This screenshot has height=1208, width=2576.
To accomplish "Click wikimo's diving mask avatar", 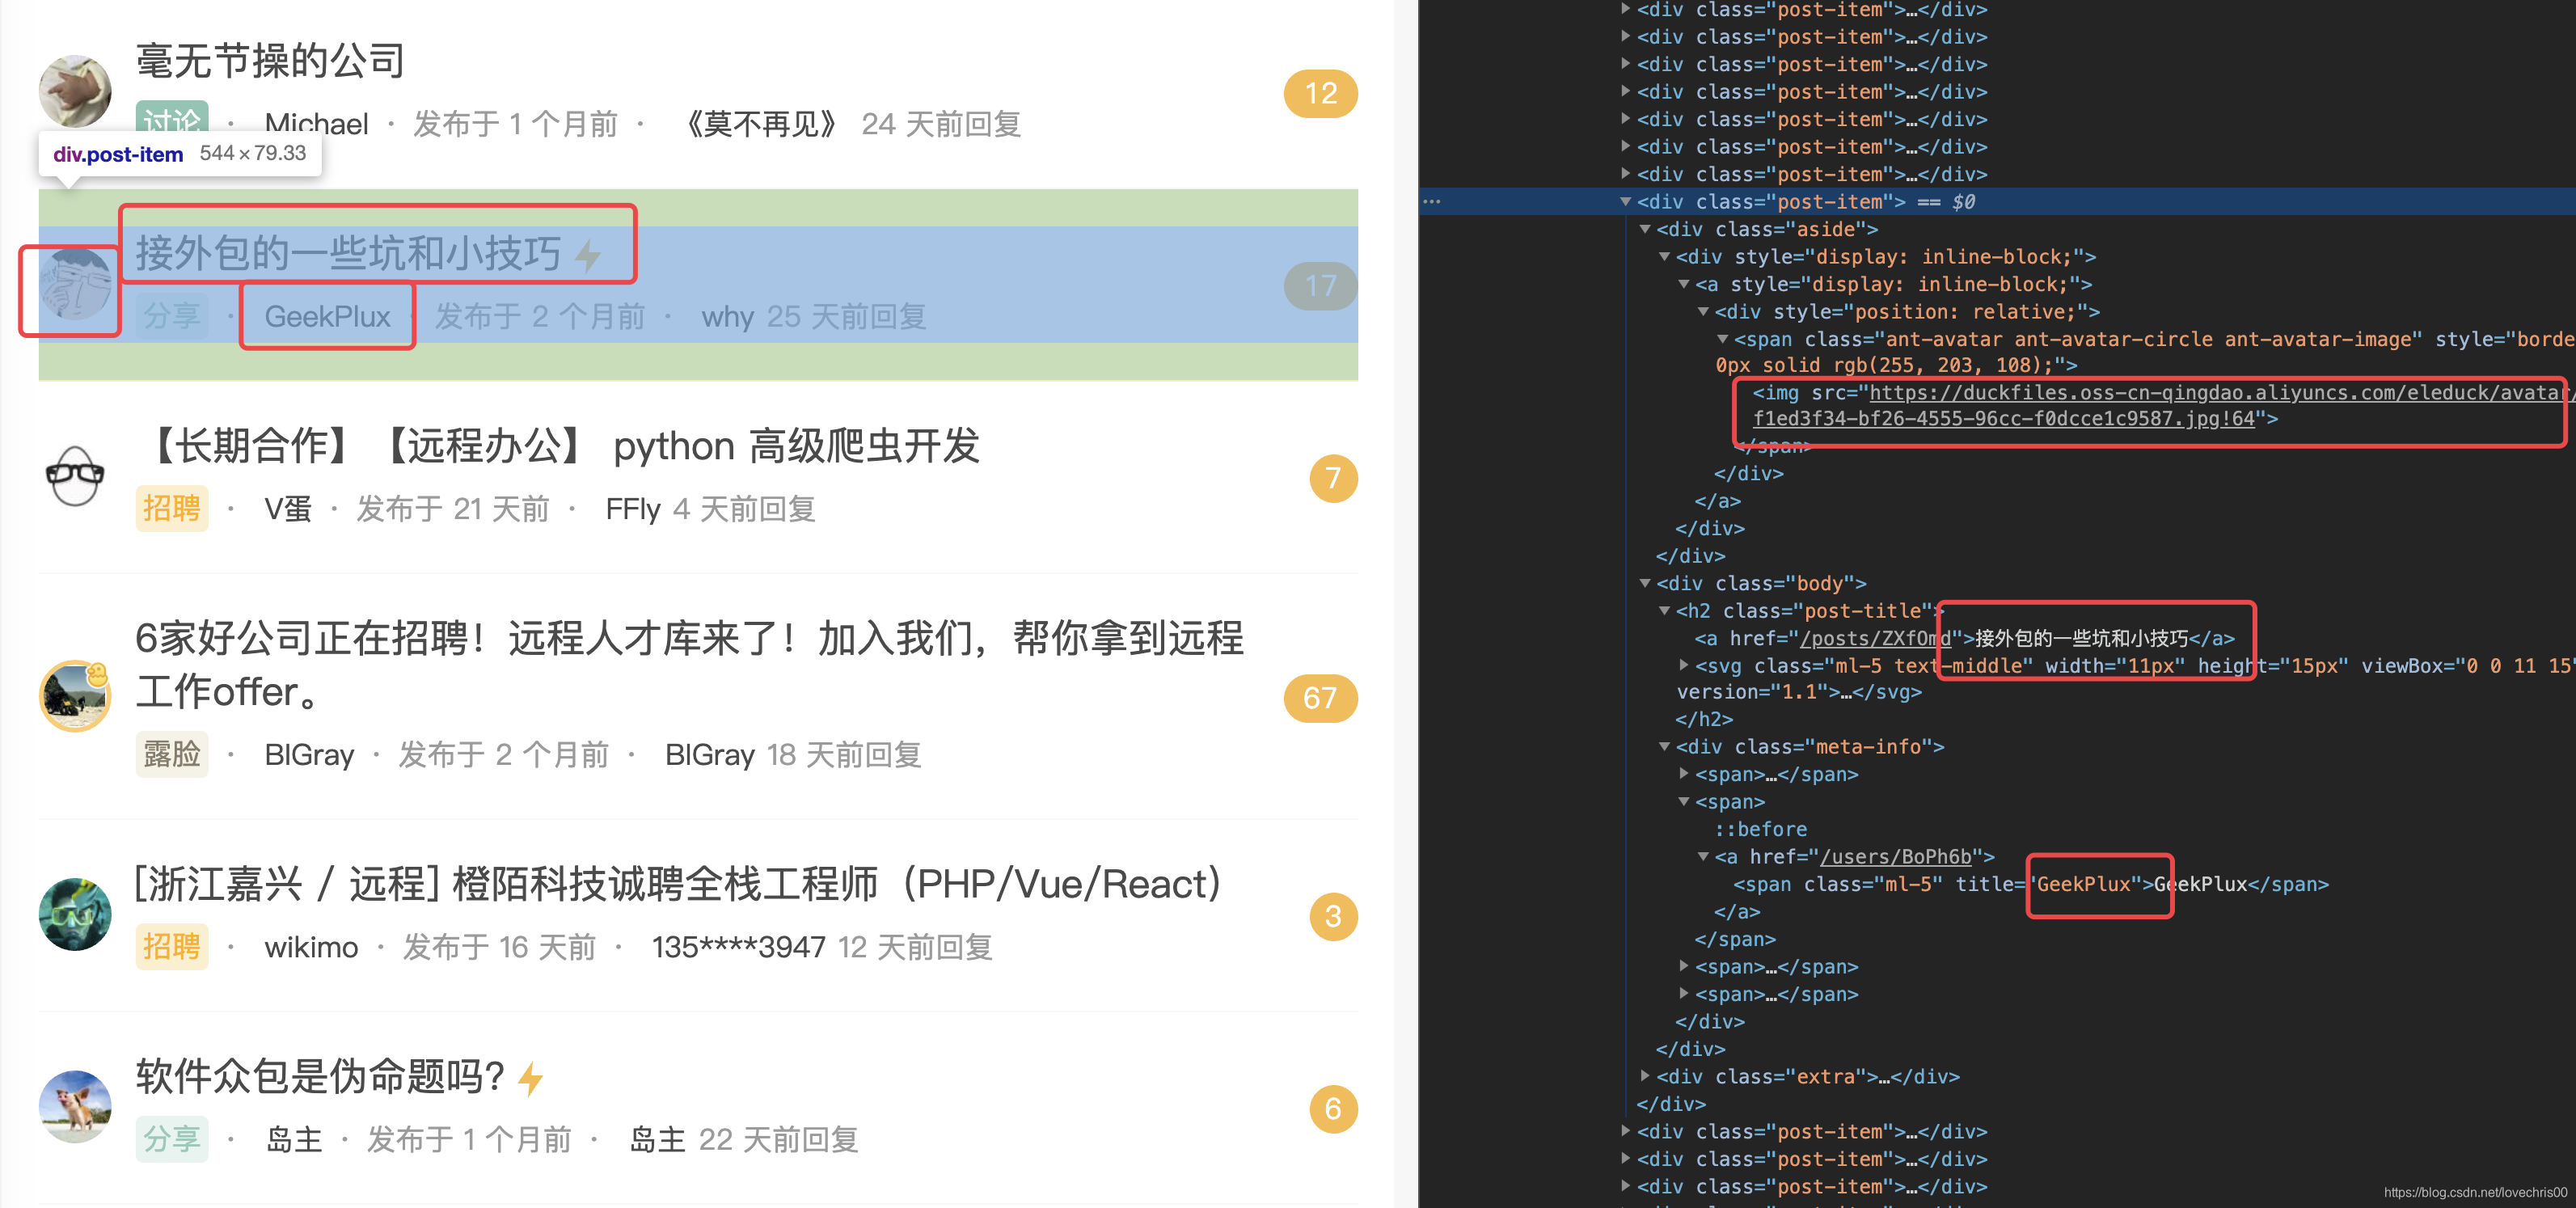I will pyautogui.click(x=75, y=914).
